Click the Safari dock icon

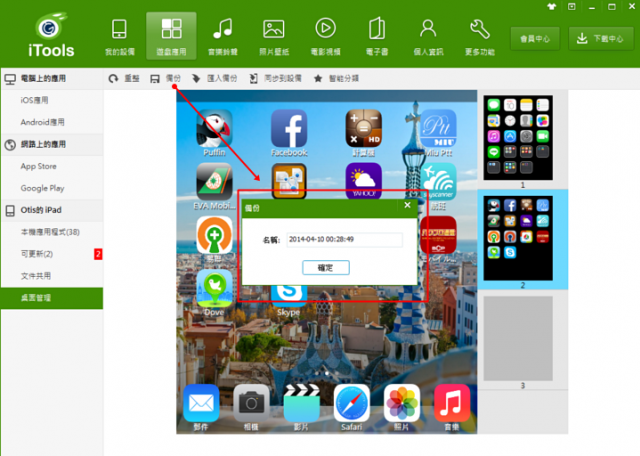pyautogui.click(x=352, y=403)
